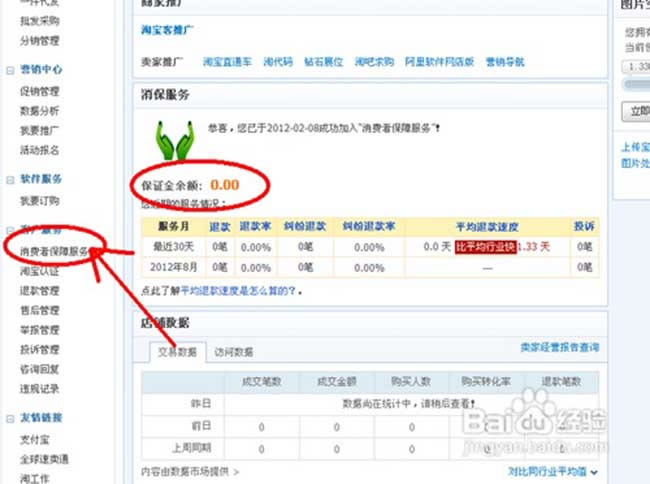Open 售后管理 in the sidebar
Viewport: 650px width, 484px height.
tap(40, 310)
